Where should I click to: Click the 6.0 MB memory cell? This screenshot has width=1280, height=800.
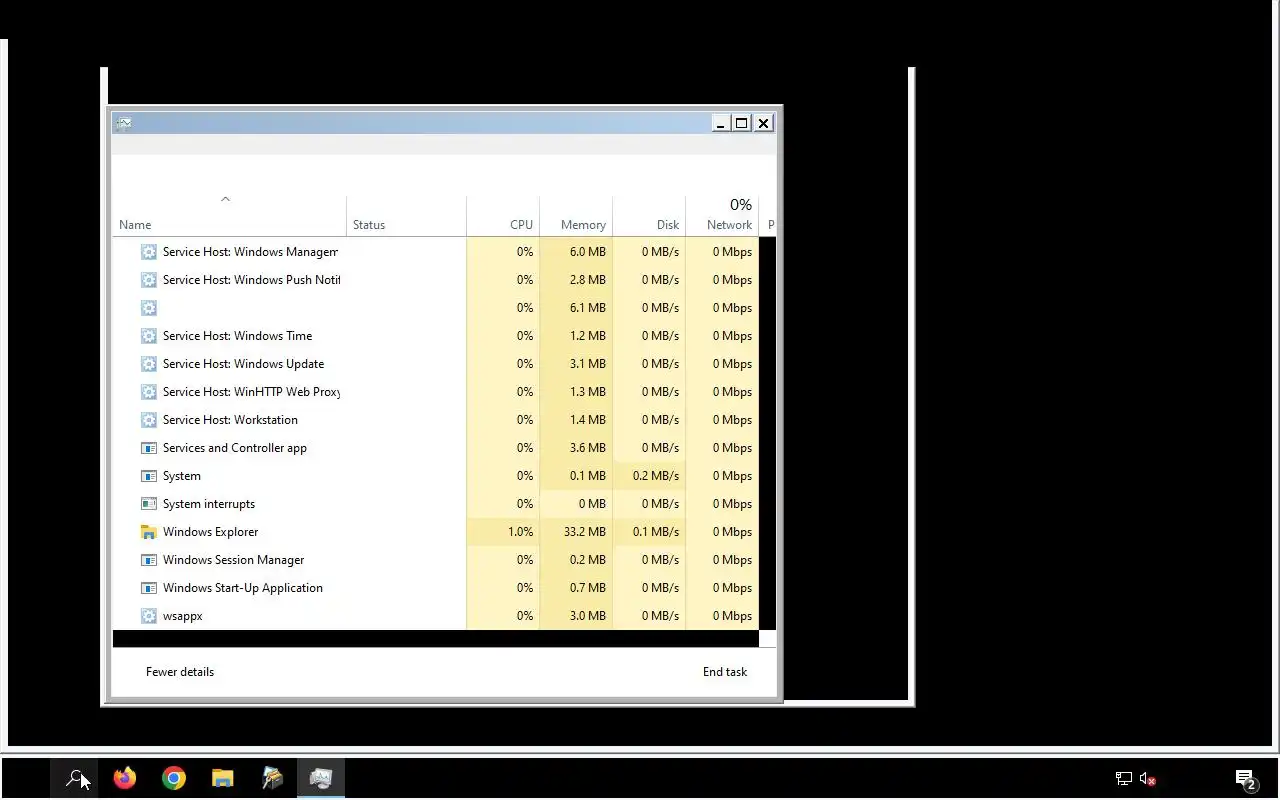(576, 252)
